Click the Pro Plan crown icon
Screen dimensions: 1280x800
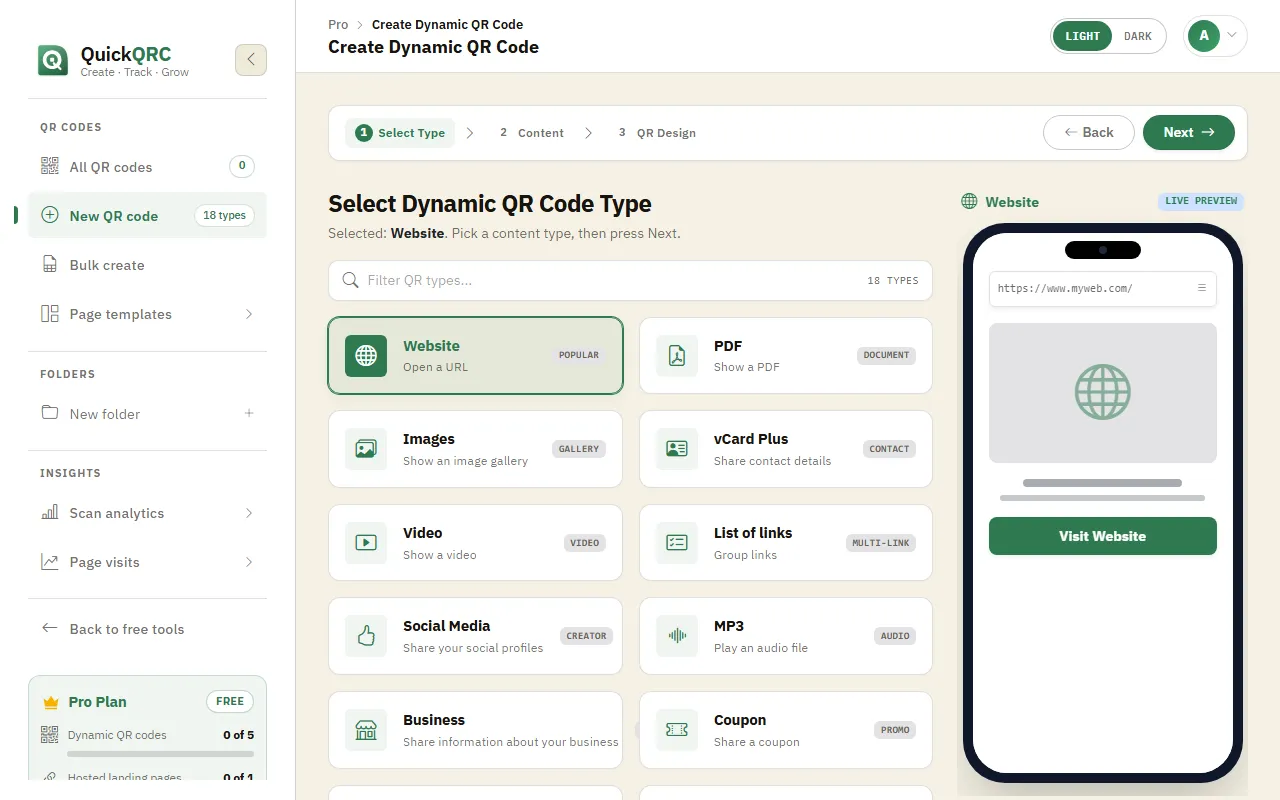tap(51, 702)
